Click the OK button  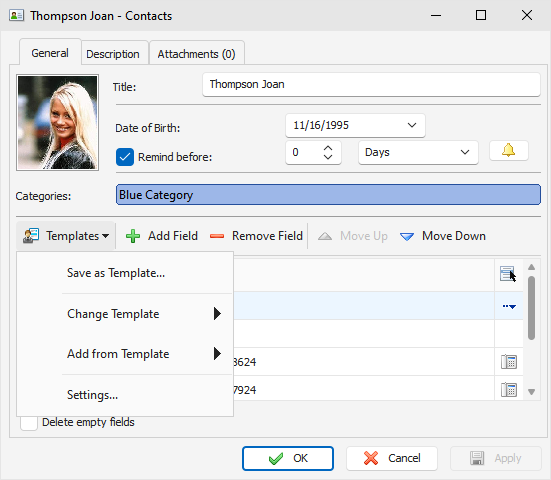(288, 458)
